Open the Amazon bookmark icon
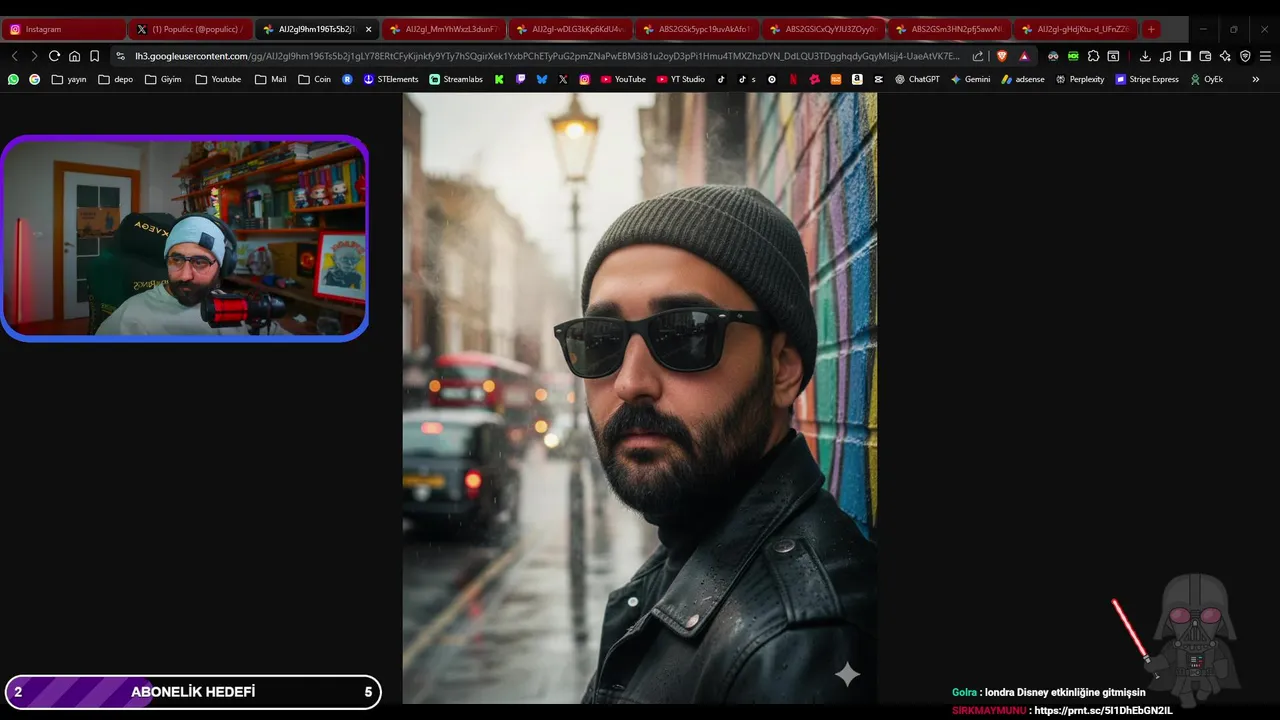Image resolution: width=1280 pixels, height=720 pixels. [x=857, y=79]
